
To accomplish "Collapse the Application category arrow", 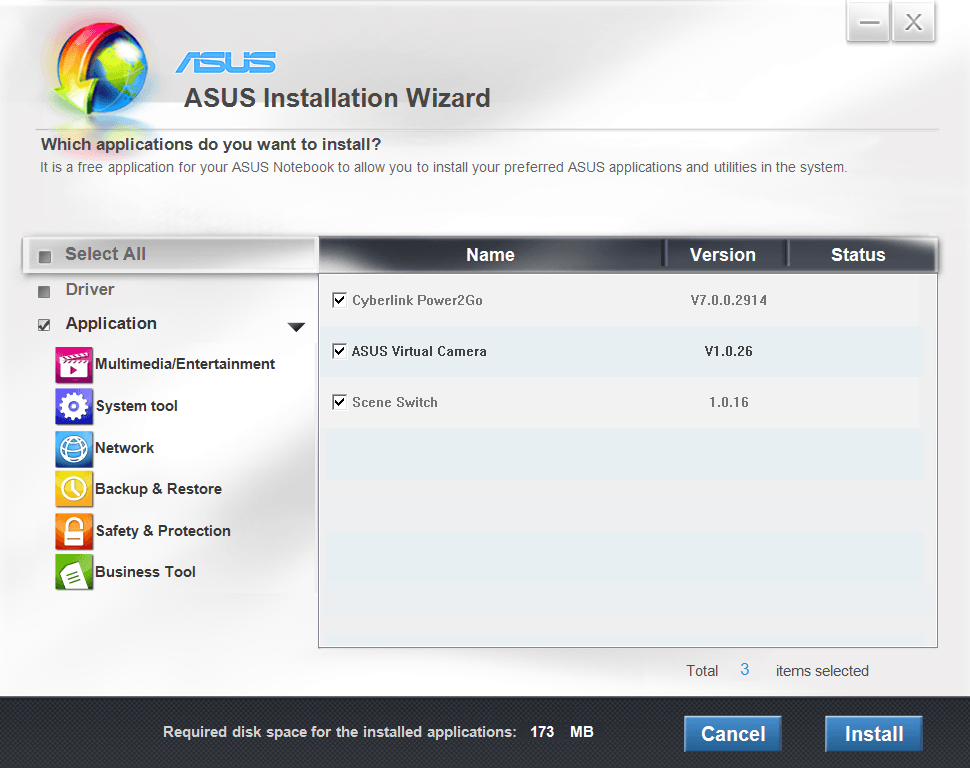I will 296,327.
